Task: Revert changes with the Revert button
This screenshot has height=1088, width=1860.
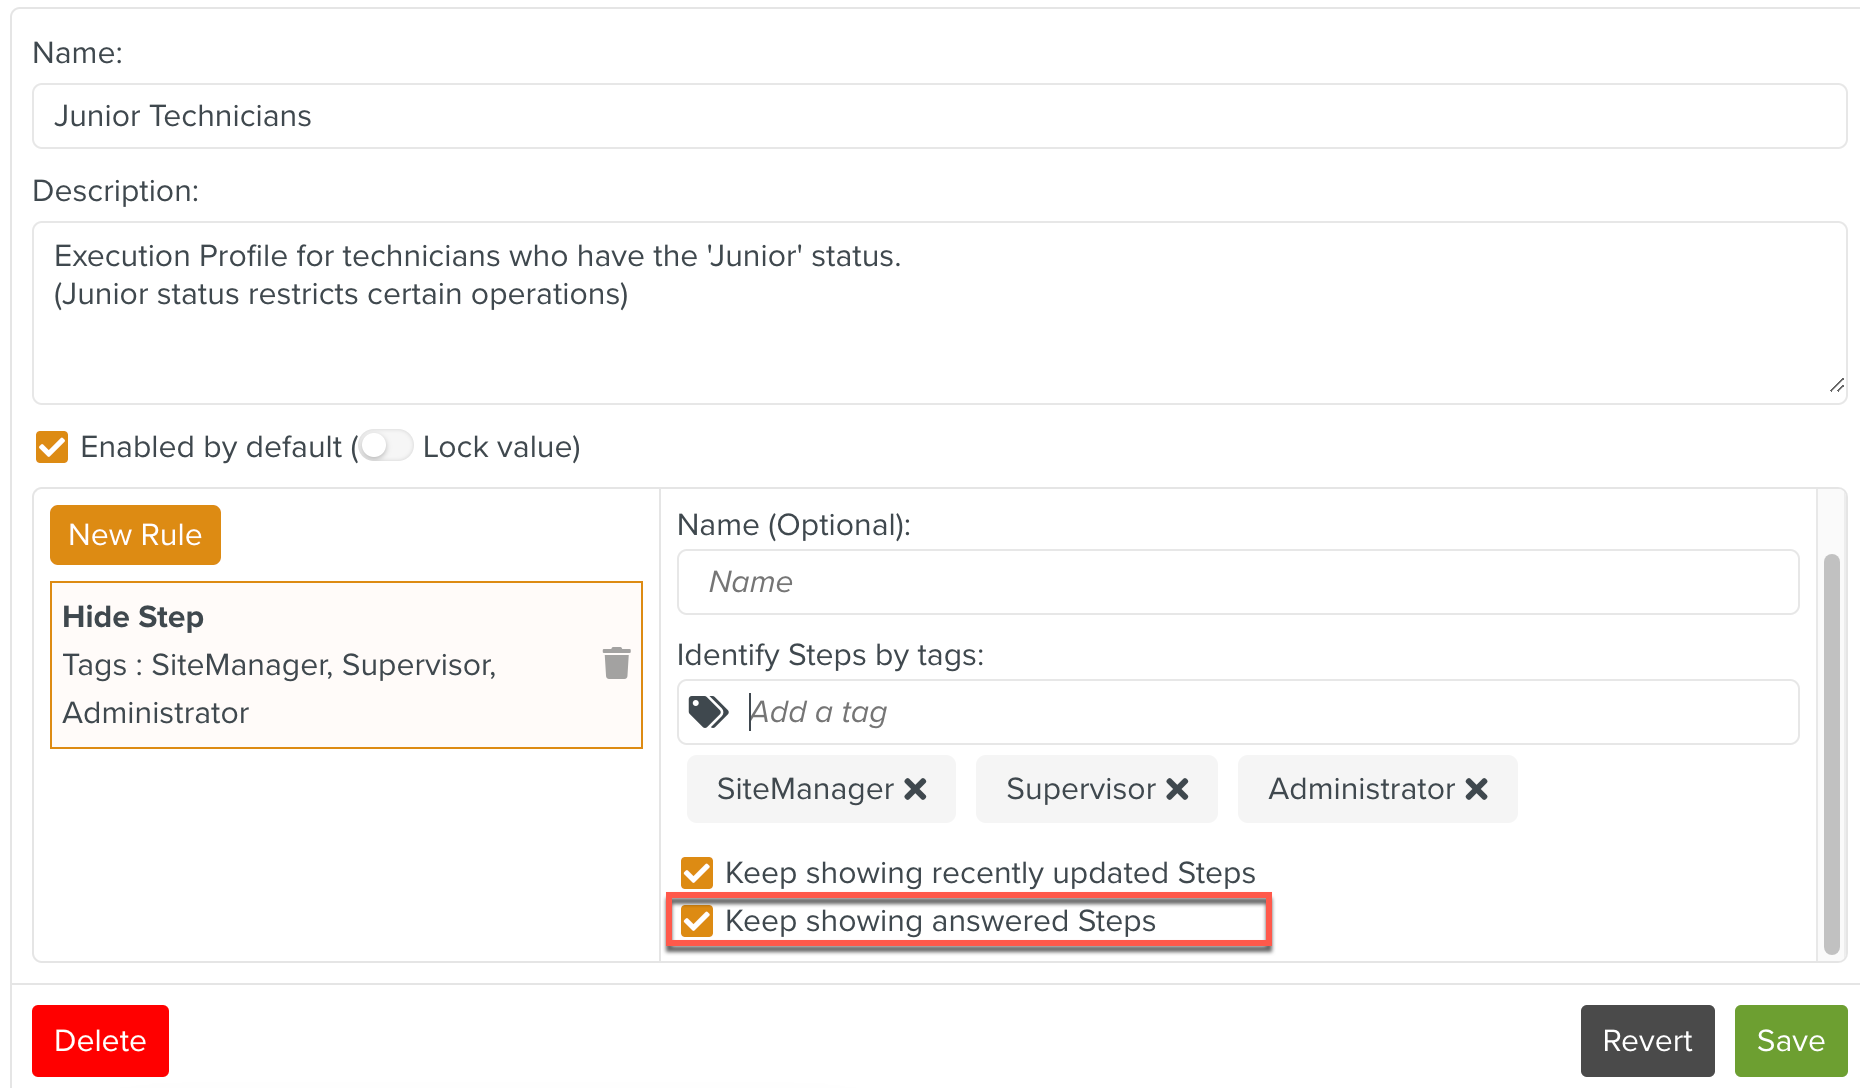Action: [x=1647, y=1041]
